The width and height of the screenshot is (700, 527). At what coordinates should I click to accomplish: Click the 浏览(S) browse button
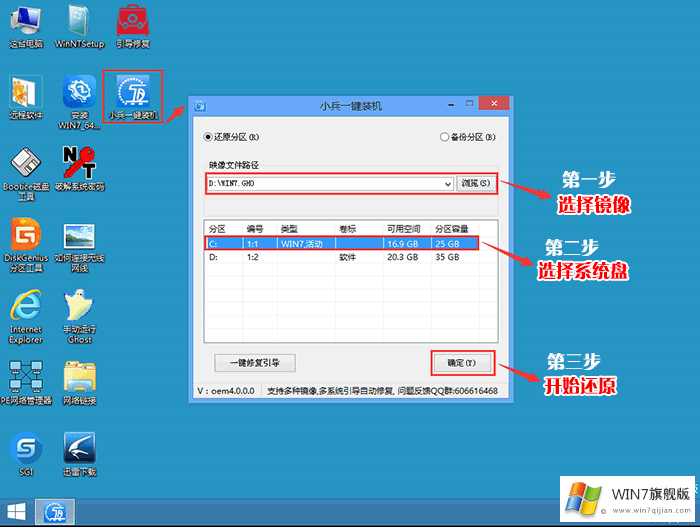click(475, 184)
